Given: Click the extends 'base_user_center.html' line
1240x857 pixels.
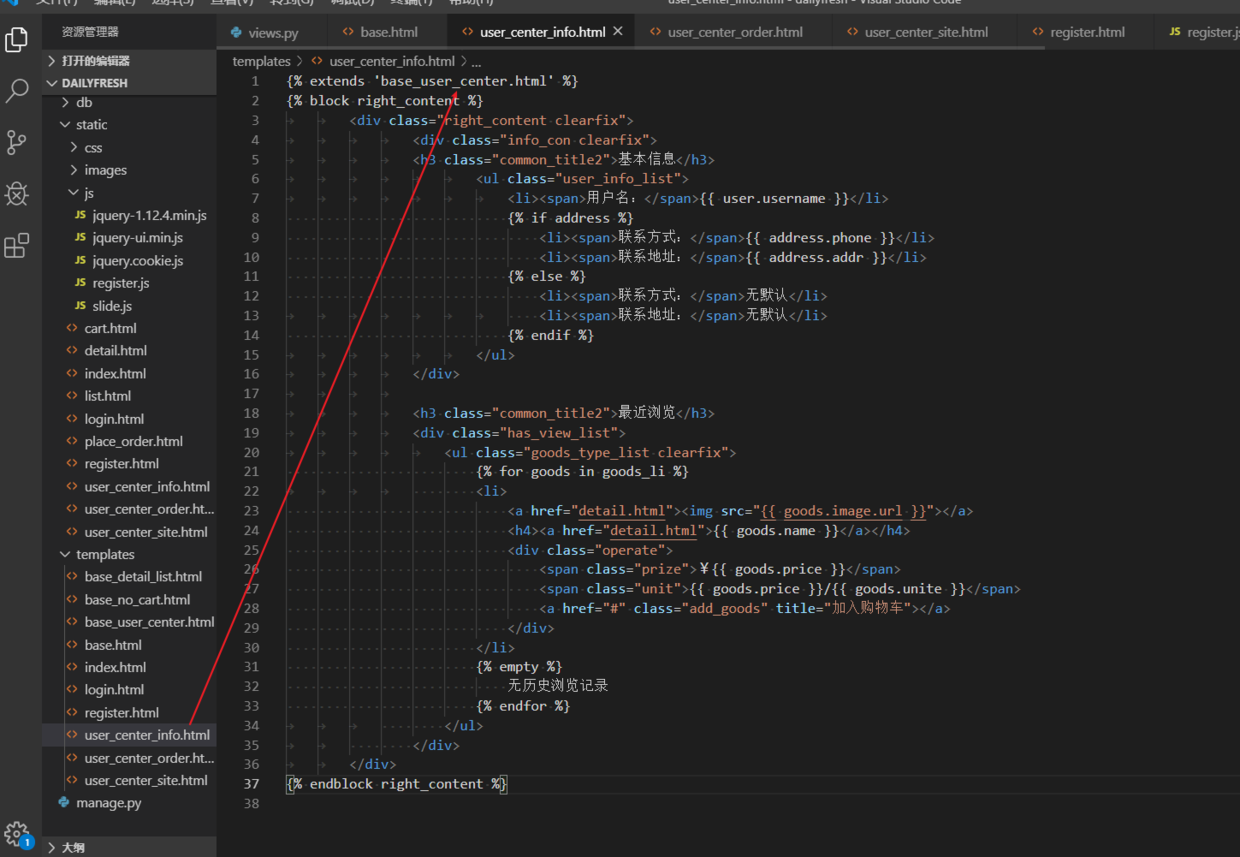Looking at the screenshot, I should pyautogui.click(x=432, y=81).
